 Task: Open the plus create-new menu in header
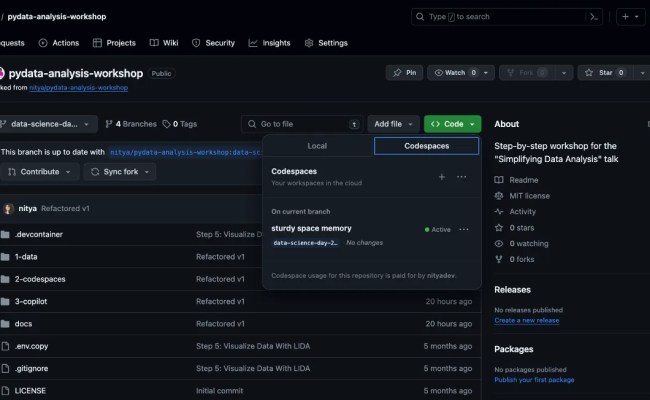point(630,17)
